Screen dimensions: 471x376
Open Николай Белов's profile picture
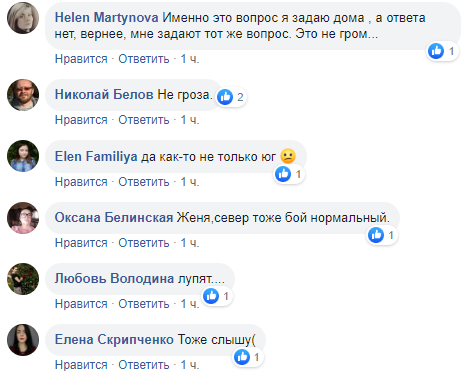(x=23, y=95)
